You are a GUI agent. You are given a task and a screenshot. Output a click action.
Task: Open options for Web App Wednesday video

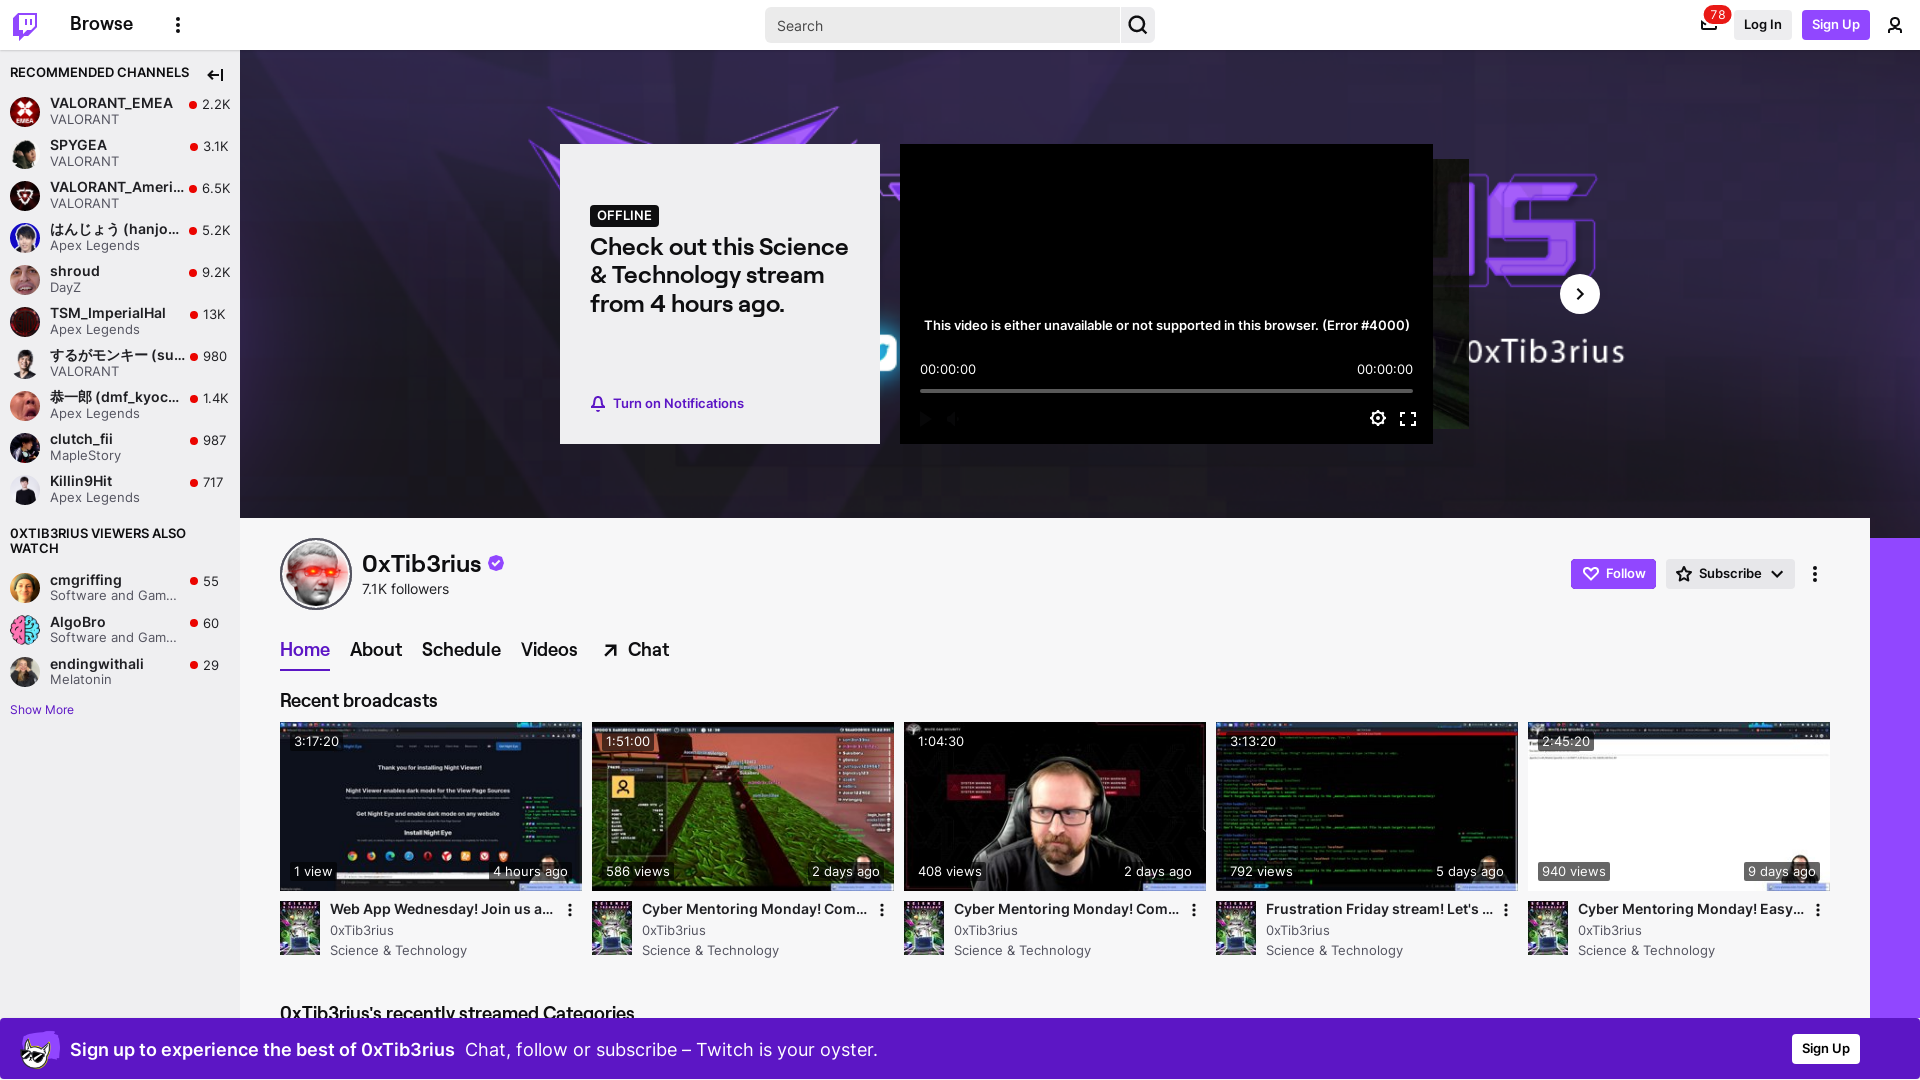570,910
